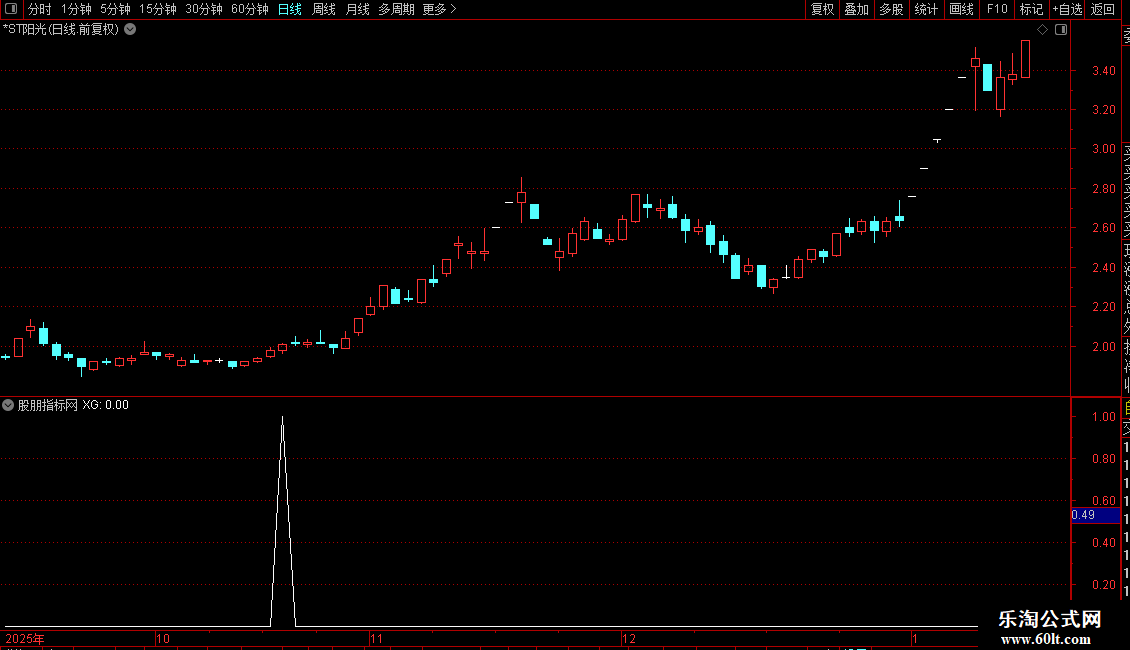Open the 复权 adjustment menu
Screen dimensions: 1130x650
click(822, 9)
